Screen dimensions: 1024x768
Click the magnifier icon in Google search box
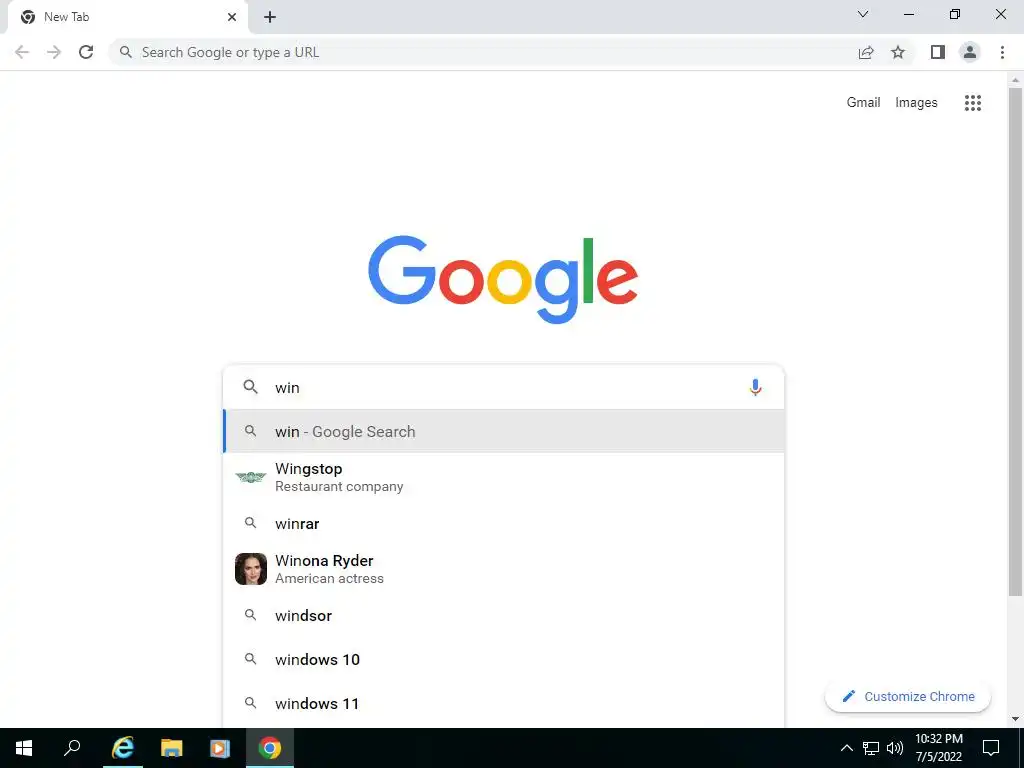point(250,387)
